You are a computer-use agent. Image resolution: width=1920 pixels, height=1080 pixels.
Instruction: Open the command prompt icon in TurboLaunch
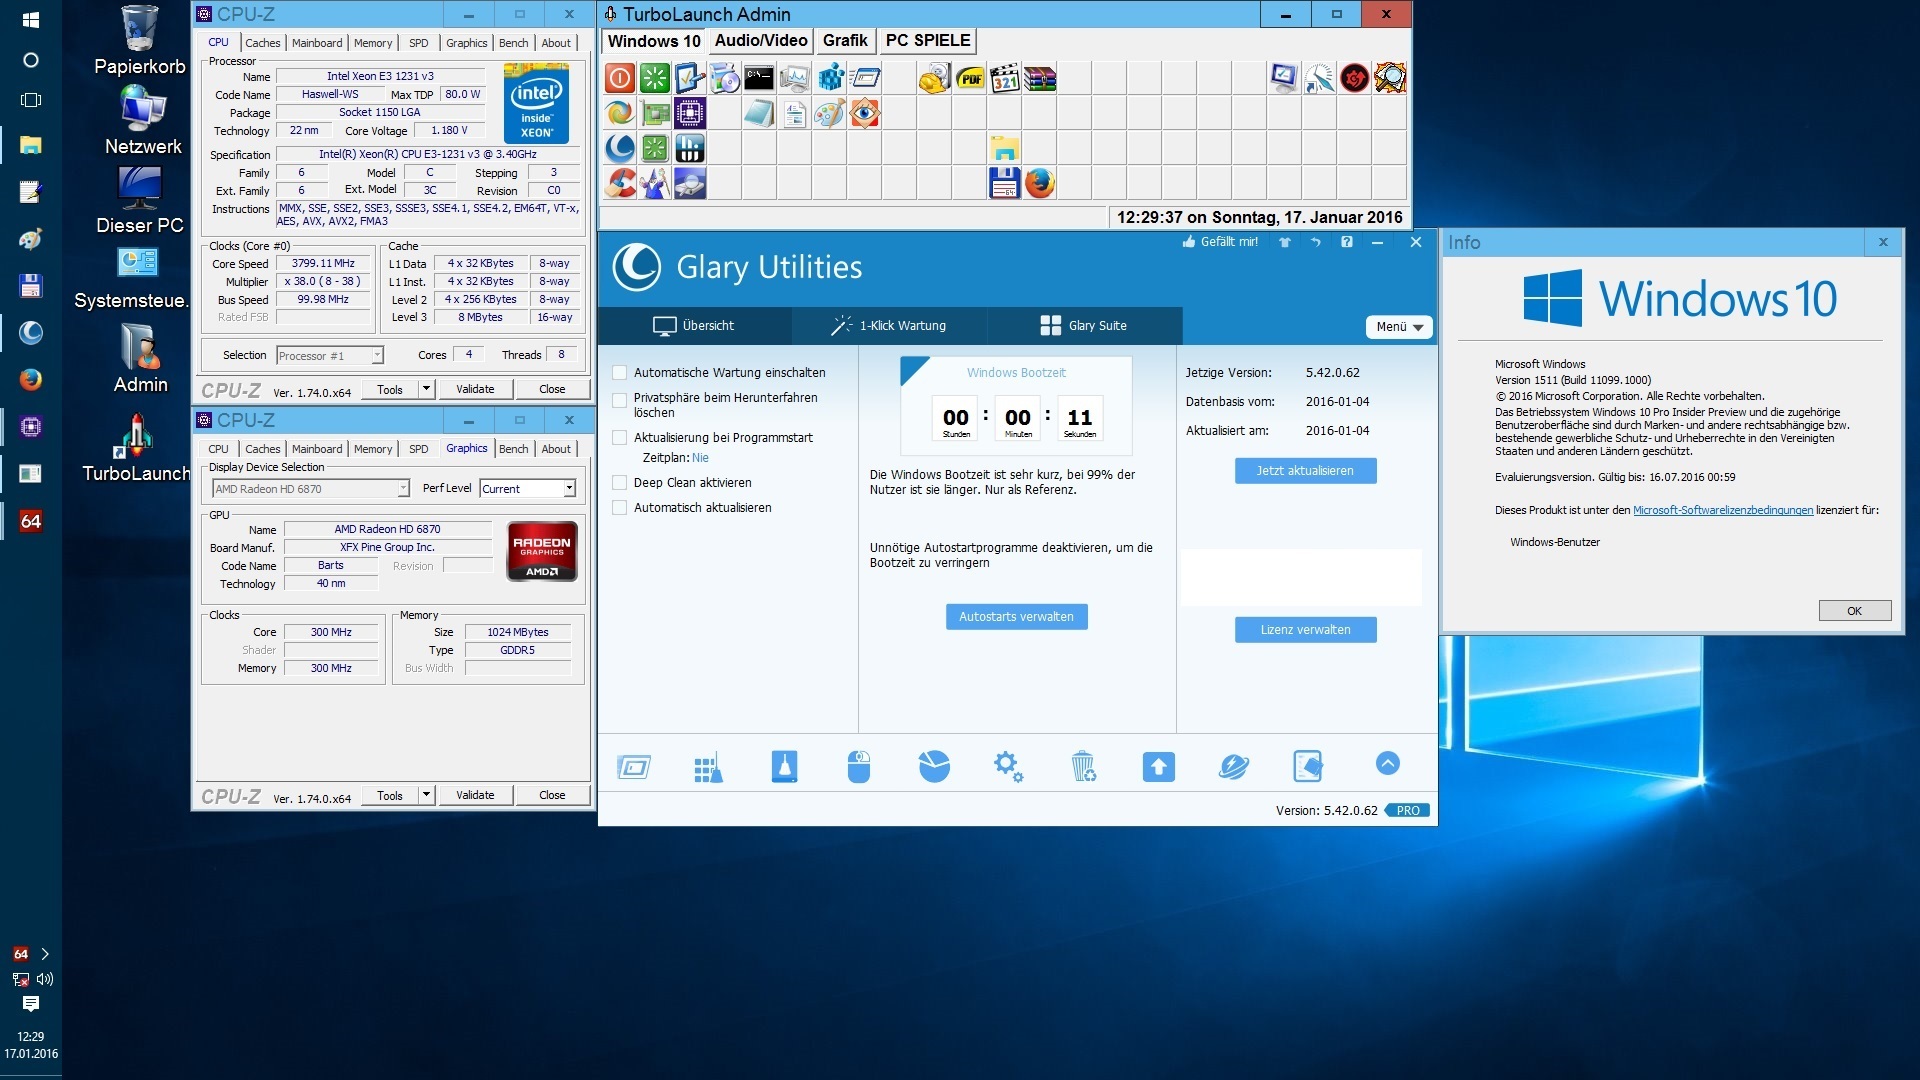point(759,78)
